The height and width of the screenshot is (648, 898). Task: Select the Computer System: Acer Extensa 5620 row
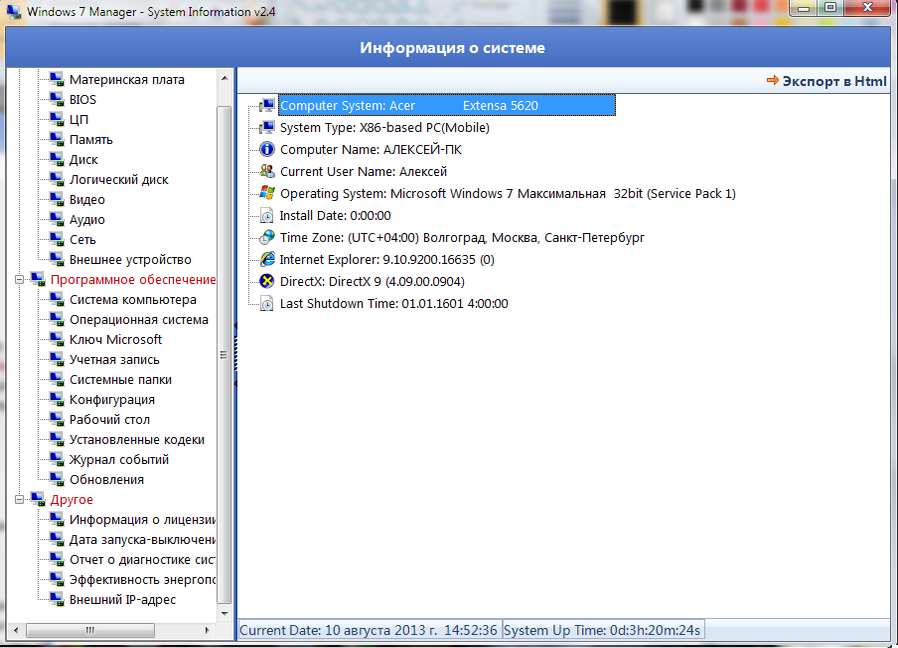(x=447, y=105)
